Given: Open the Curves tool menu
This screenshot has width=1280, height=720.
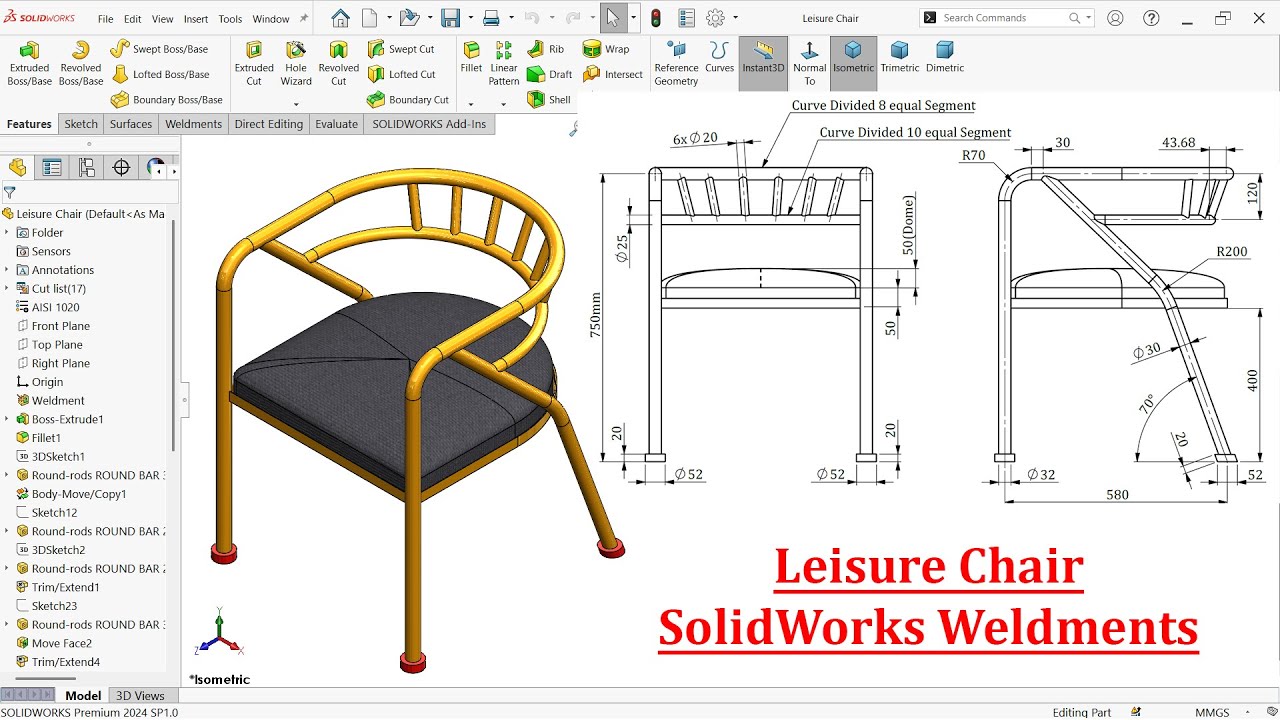Looking at the screenshot, I should click(x=719, y=58).
